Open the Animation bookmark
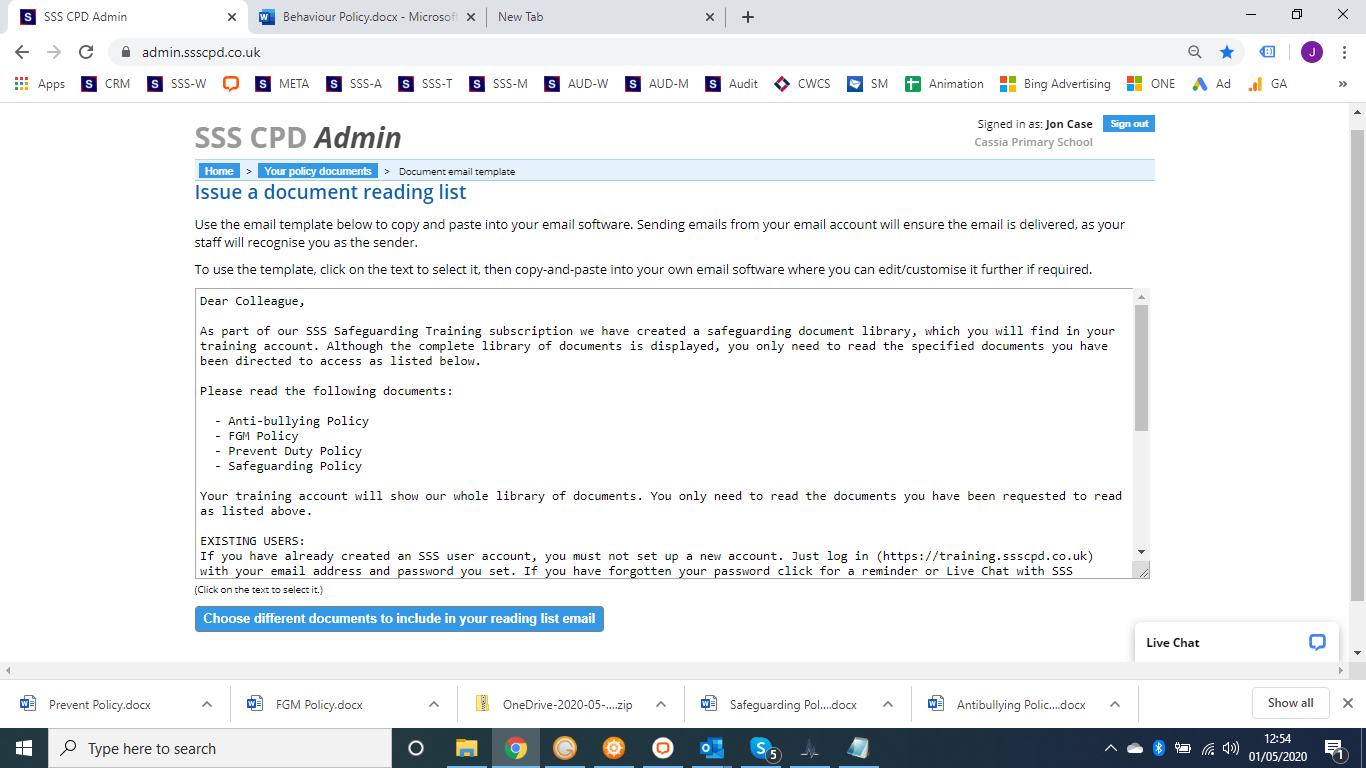1366x768 pixels. click(945, 84)
